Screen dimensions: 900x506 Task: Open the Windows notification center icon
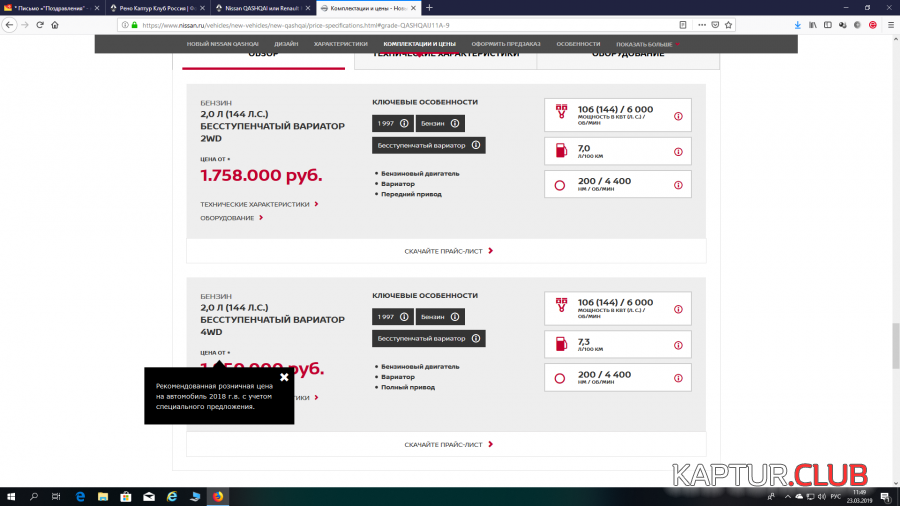click(x=886, y=497)
